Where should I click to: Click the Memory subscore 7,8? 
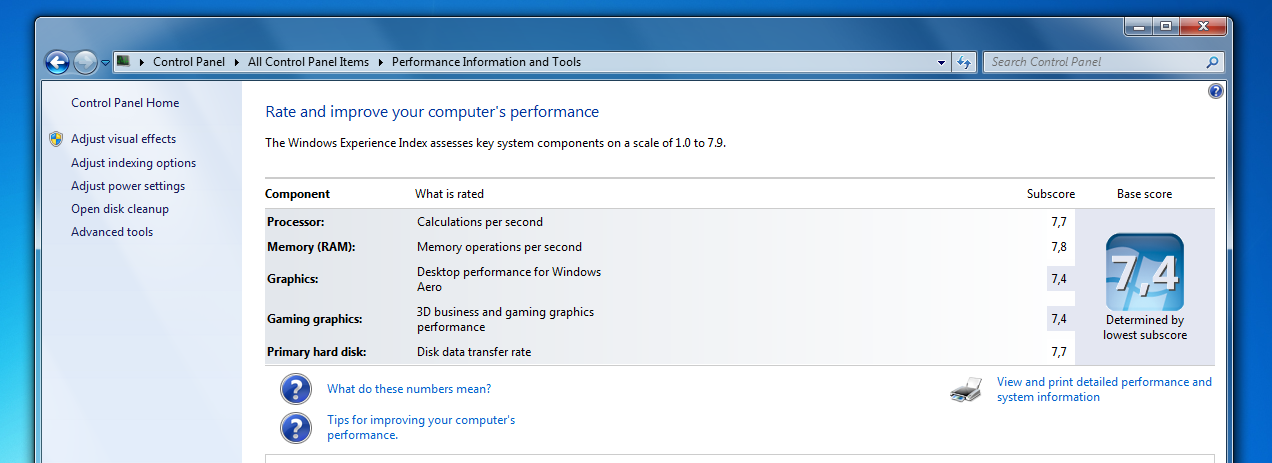pos(1059,247)
